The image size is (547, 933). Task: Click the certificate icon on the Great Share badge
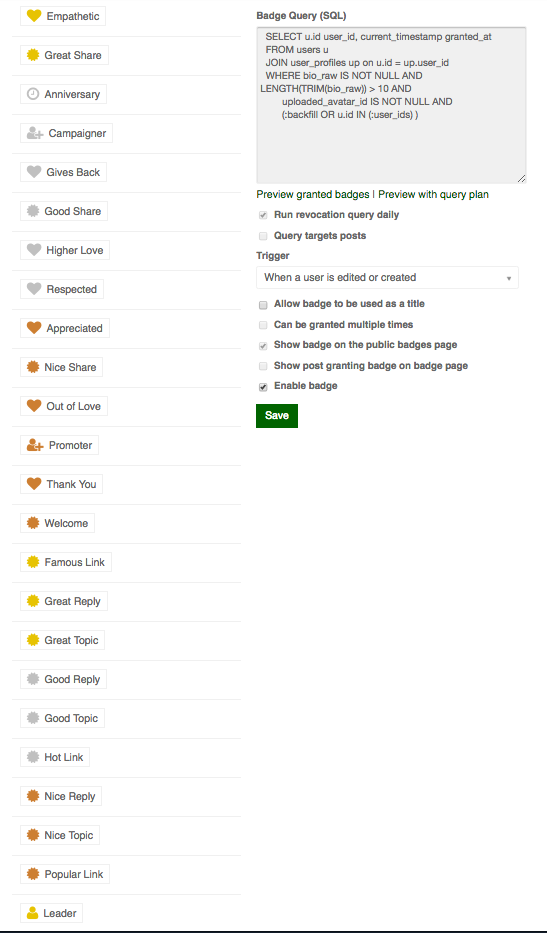(33, 55)
